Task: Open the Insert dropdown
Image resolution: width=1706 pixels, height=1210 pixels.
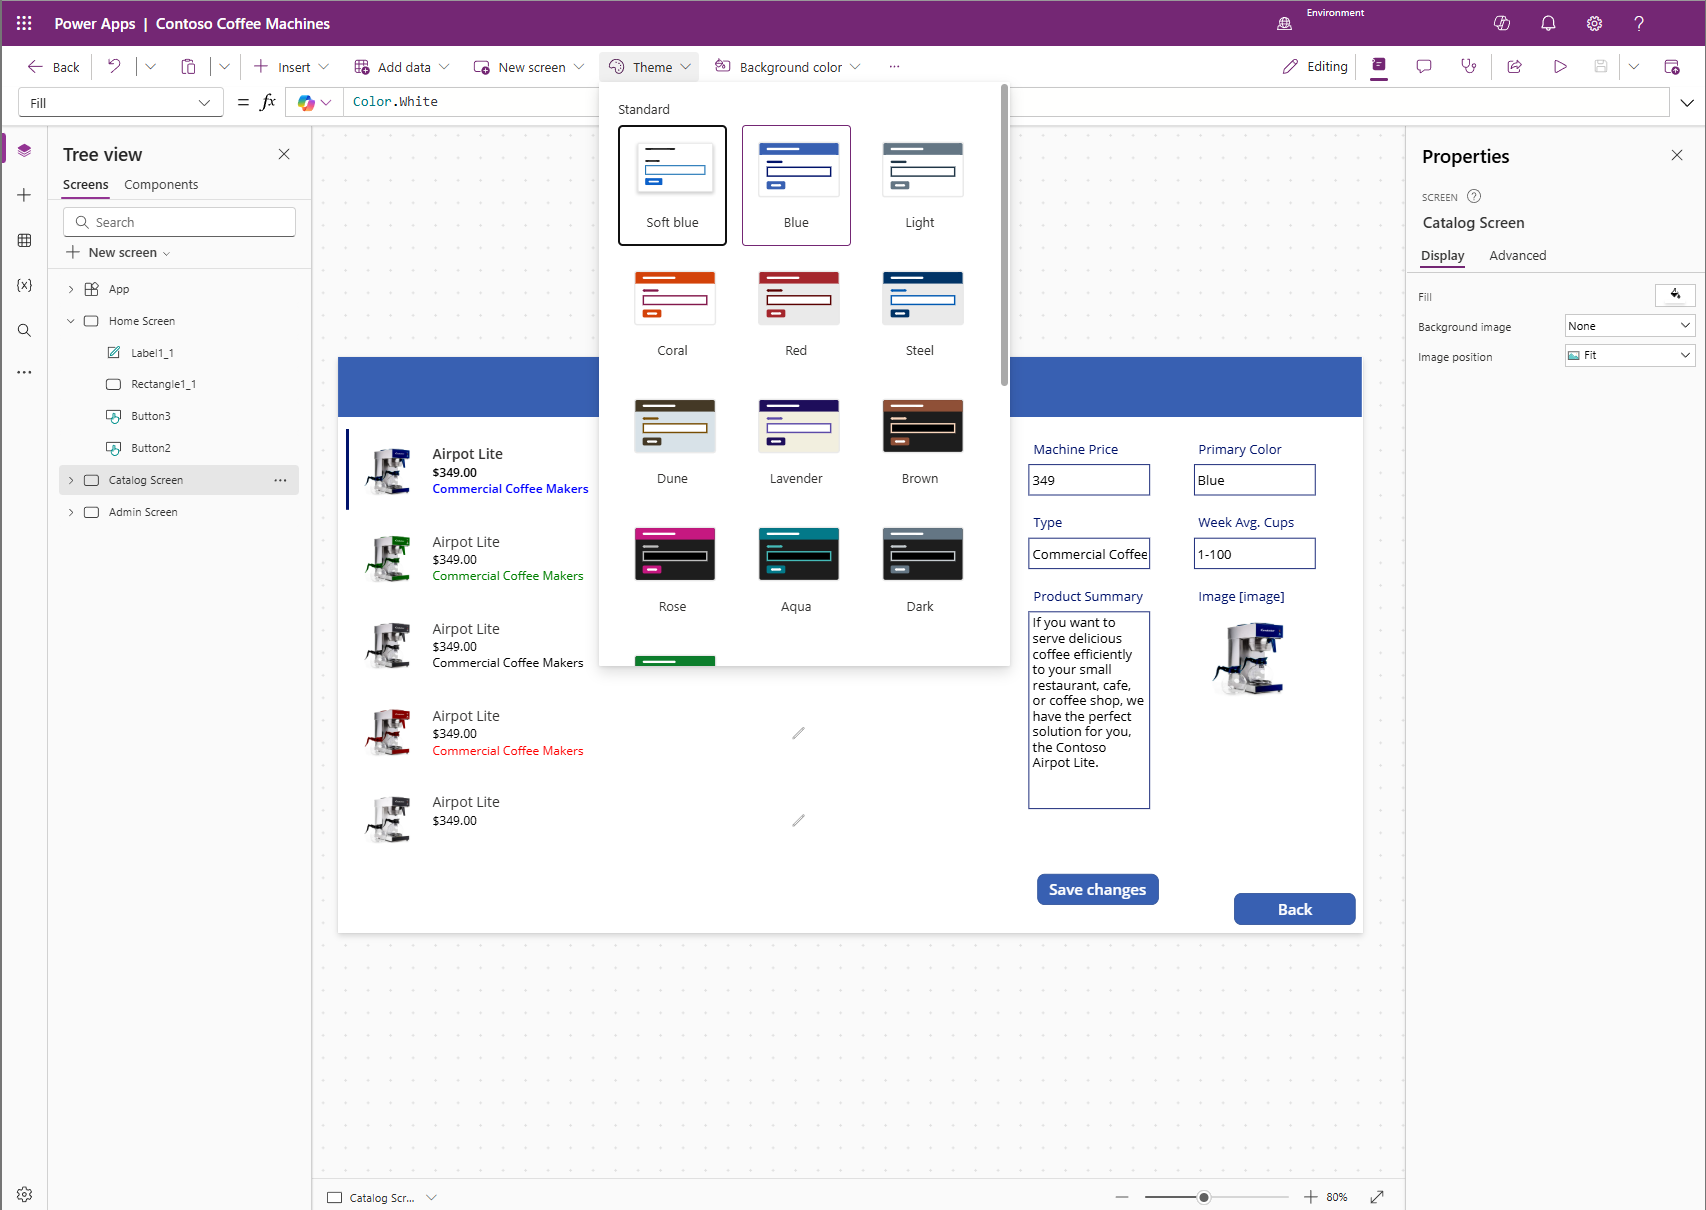Action: tap(291, 67)
